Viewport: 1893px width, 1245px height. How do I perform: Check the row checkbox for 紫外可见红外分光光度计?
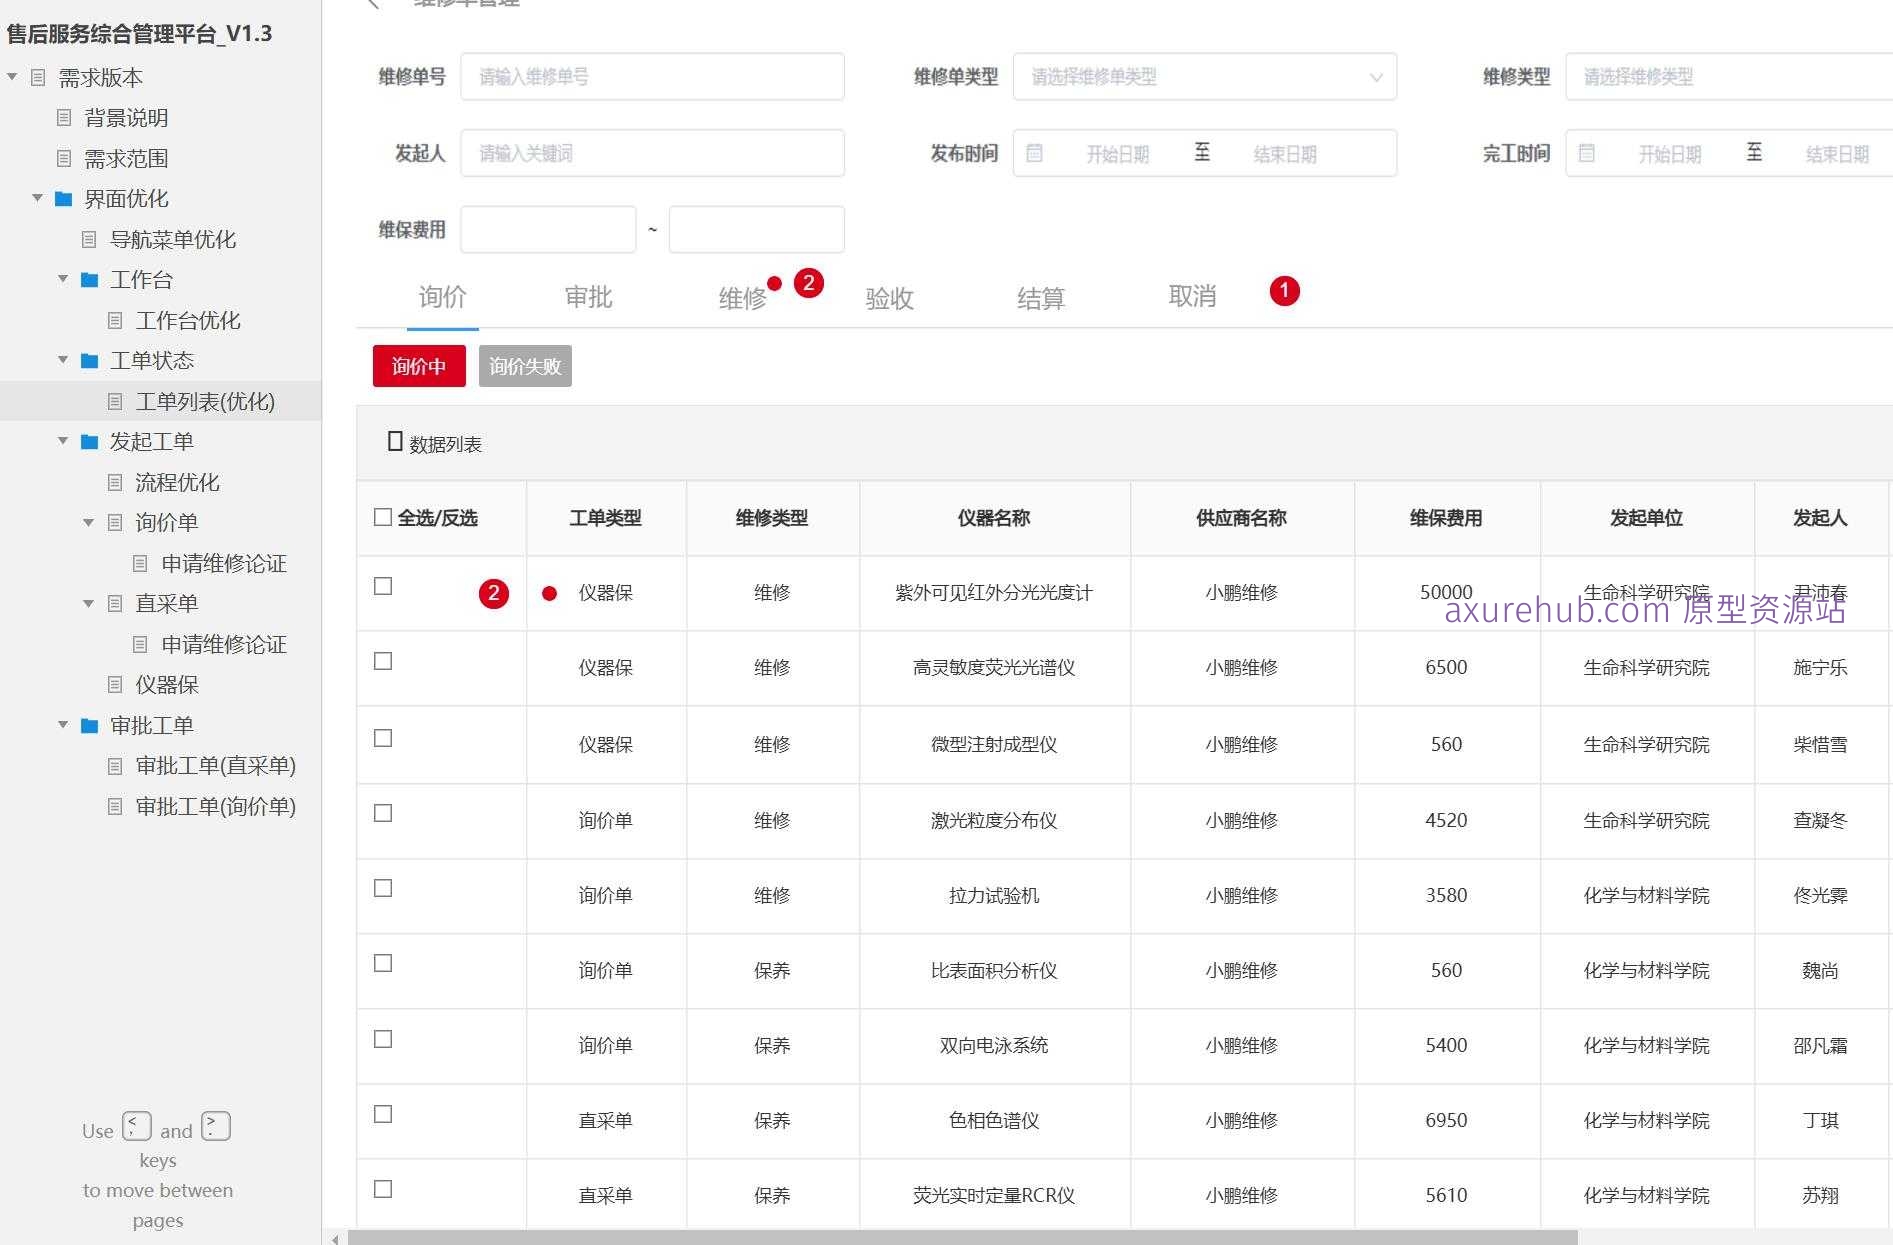coord(382,587)
